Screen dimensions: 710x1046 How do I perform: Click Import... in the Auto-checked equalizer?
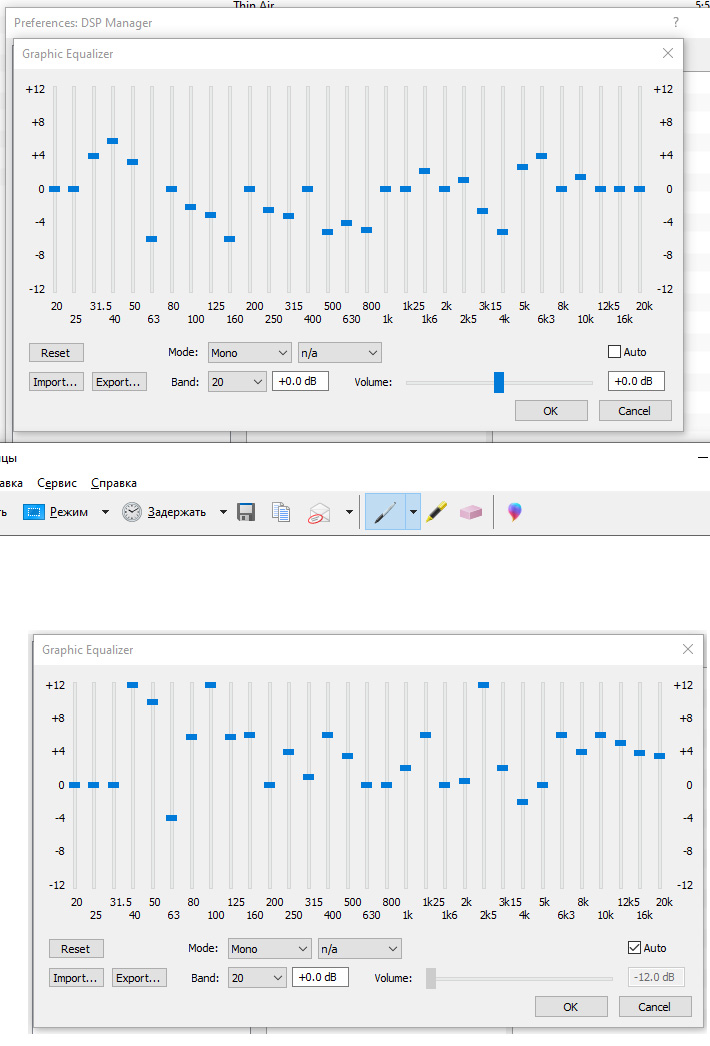(x=76, y=977)
